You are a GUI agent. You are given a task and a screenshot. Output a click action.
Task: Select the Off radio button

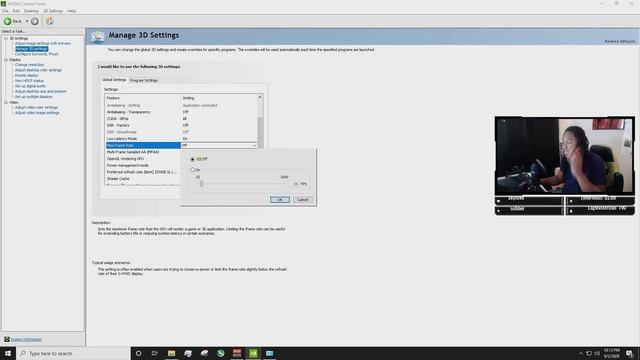(193, 159)
